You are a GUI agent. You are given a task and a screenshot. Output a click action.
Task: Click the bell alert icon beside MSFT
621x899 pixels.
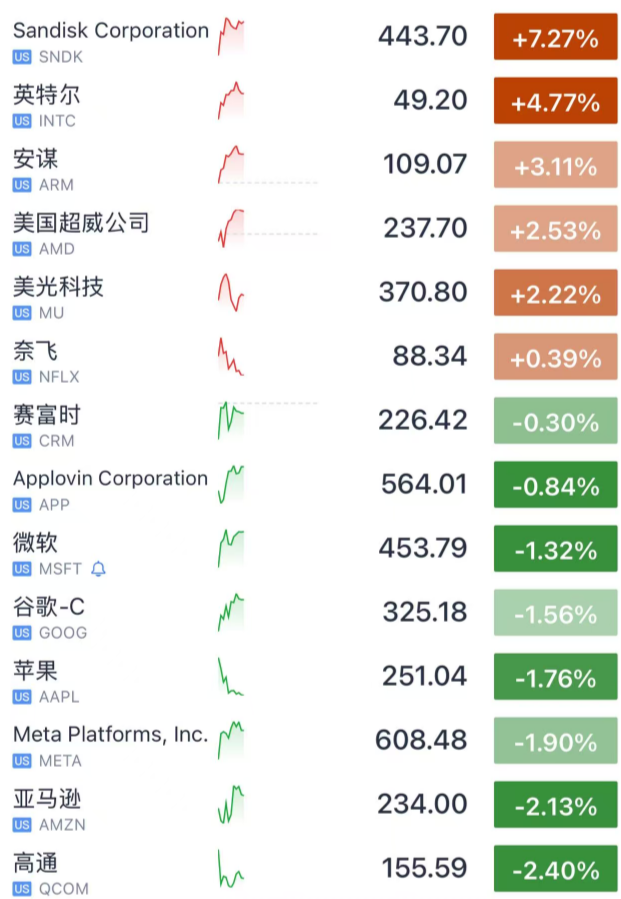pyautogui.click(x=98, y=569)
